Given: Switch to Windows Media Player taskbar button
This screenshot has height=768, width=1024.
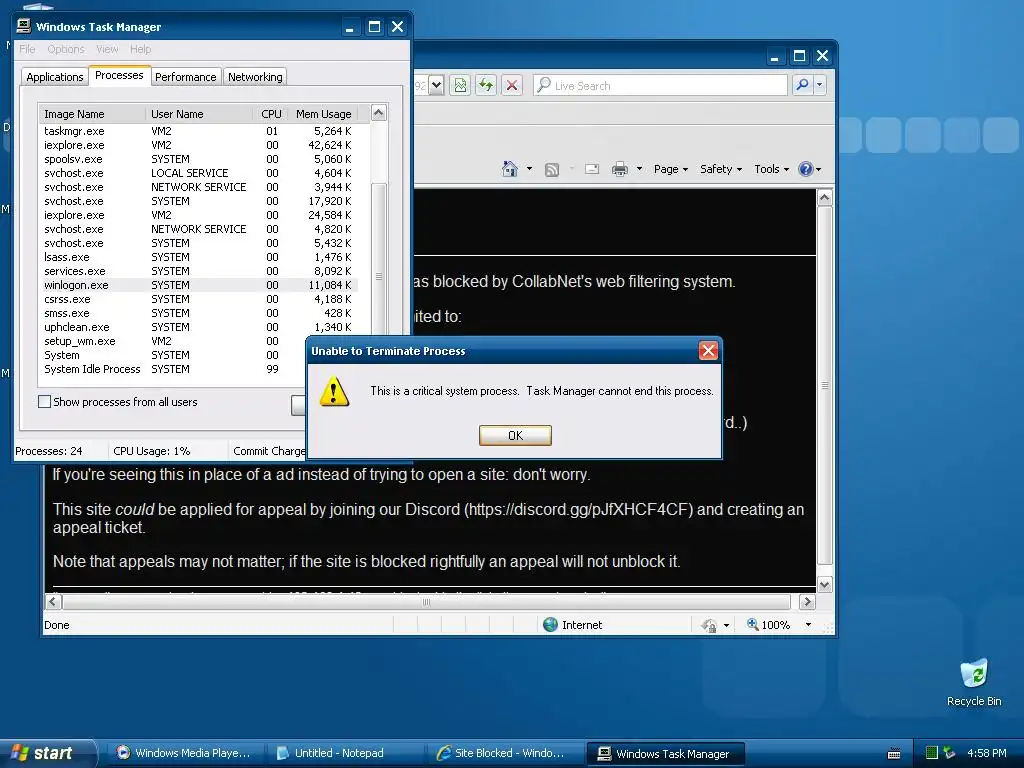Looking at the screenshot, I should coord(184,753).
